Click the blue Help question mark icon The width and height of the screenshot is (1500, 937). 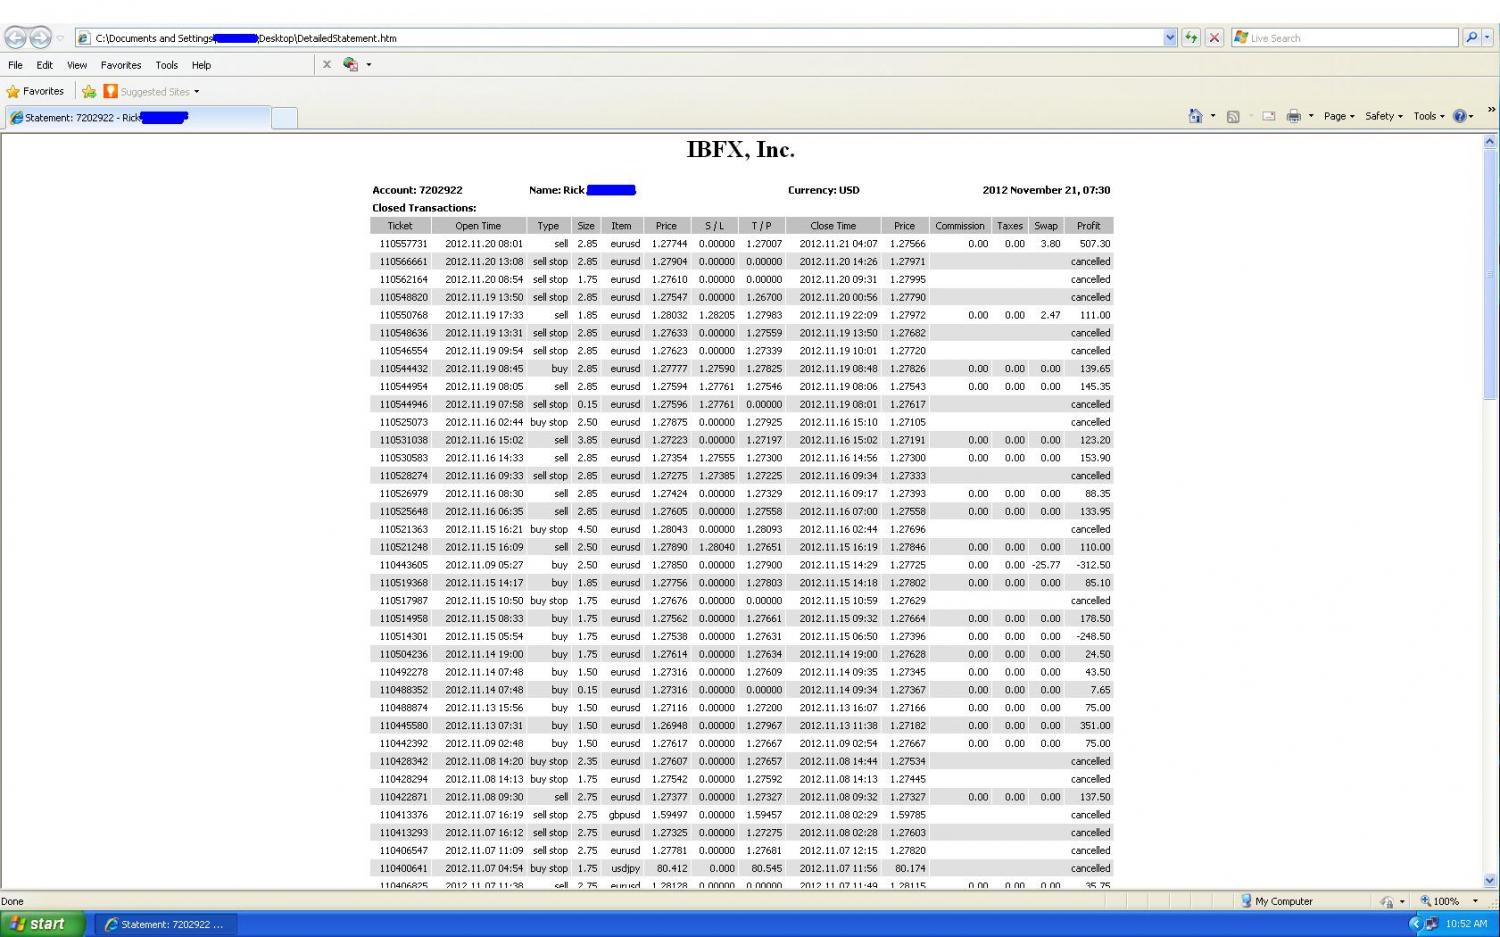pyautogui.click(x=1462, y=116)
